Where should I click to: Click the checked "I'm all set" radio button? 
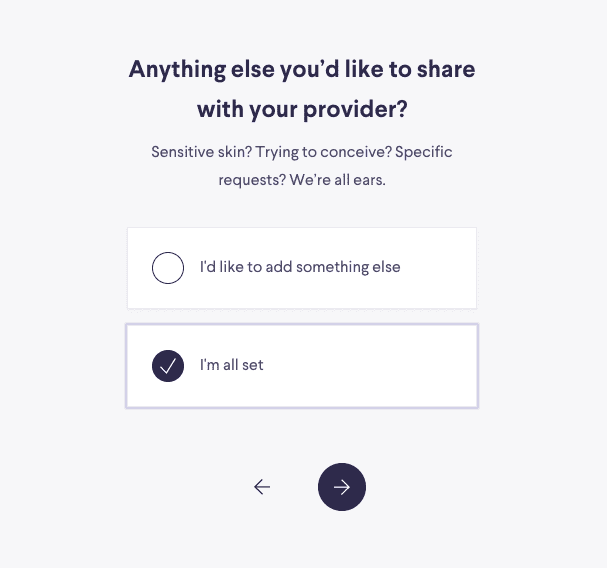[x=168, y=366]
